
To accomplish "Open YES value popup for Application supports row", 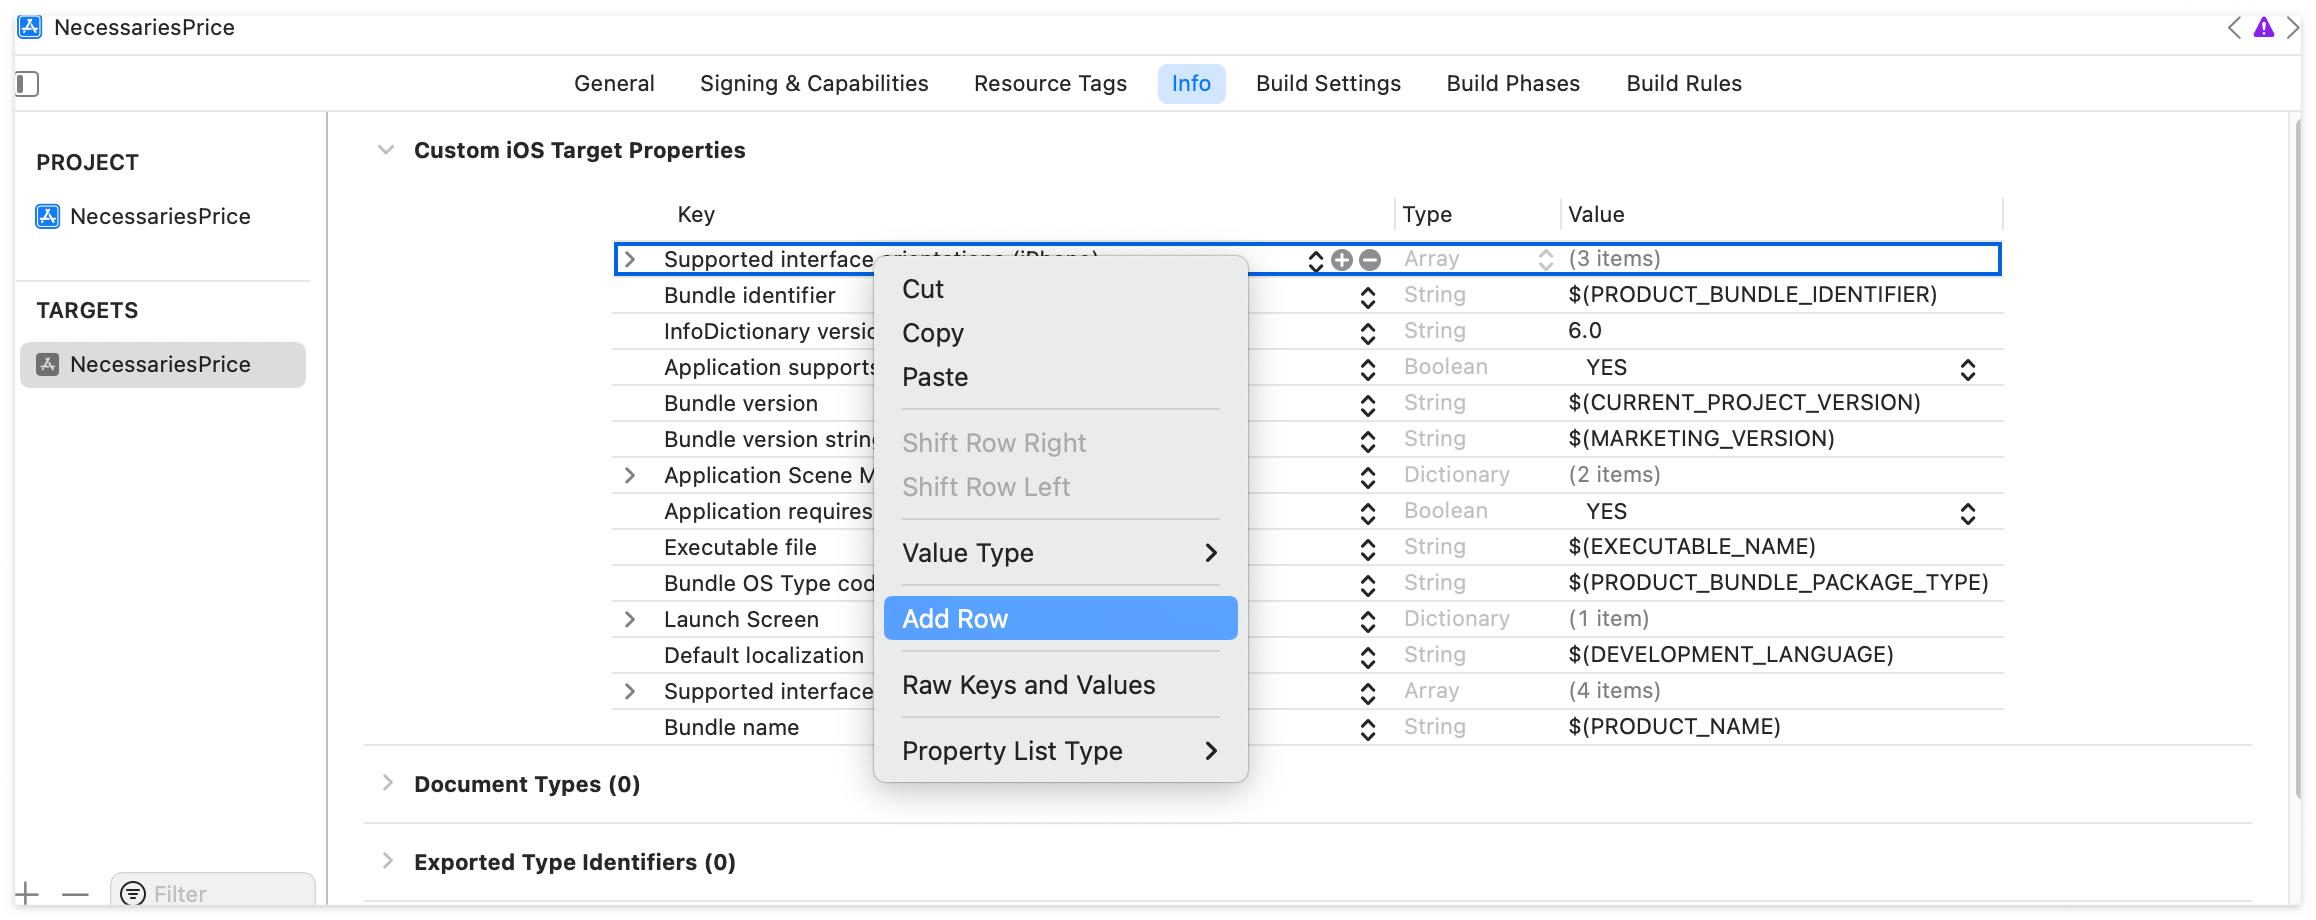I will tap(1967, 369).
